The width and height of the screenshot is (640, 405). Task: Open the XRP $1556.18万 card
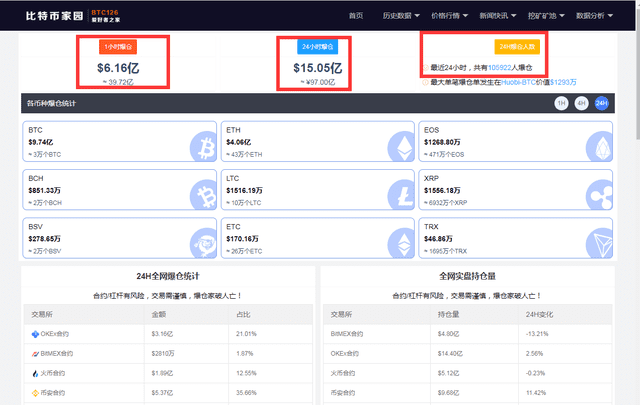pyautogui.click(x=516, y=190)
